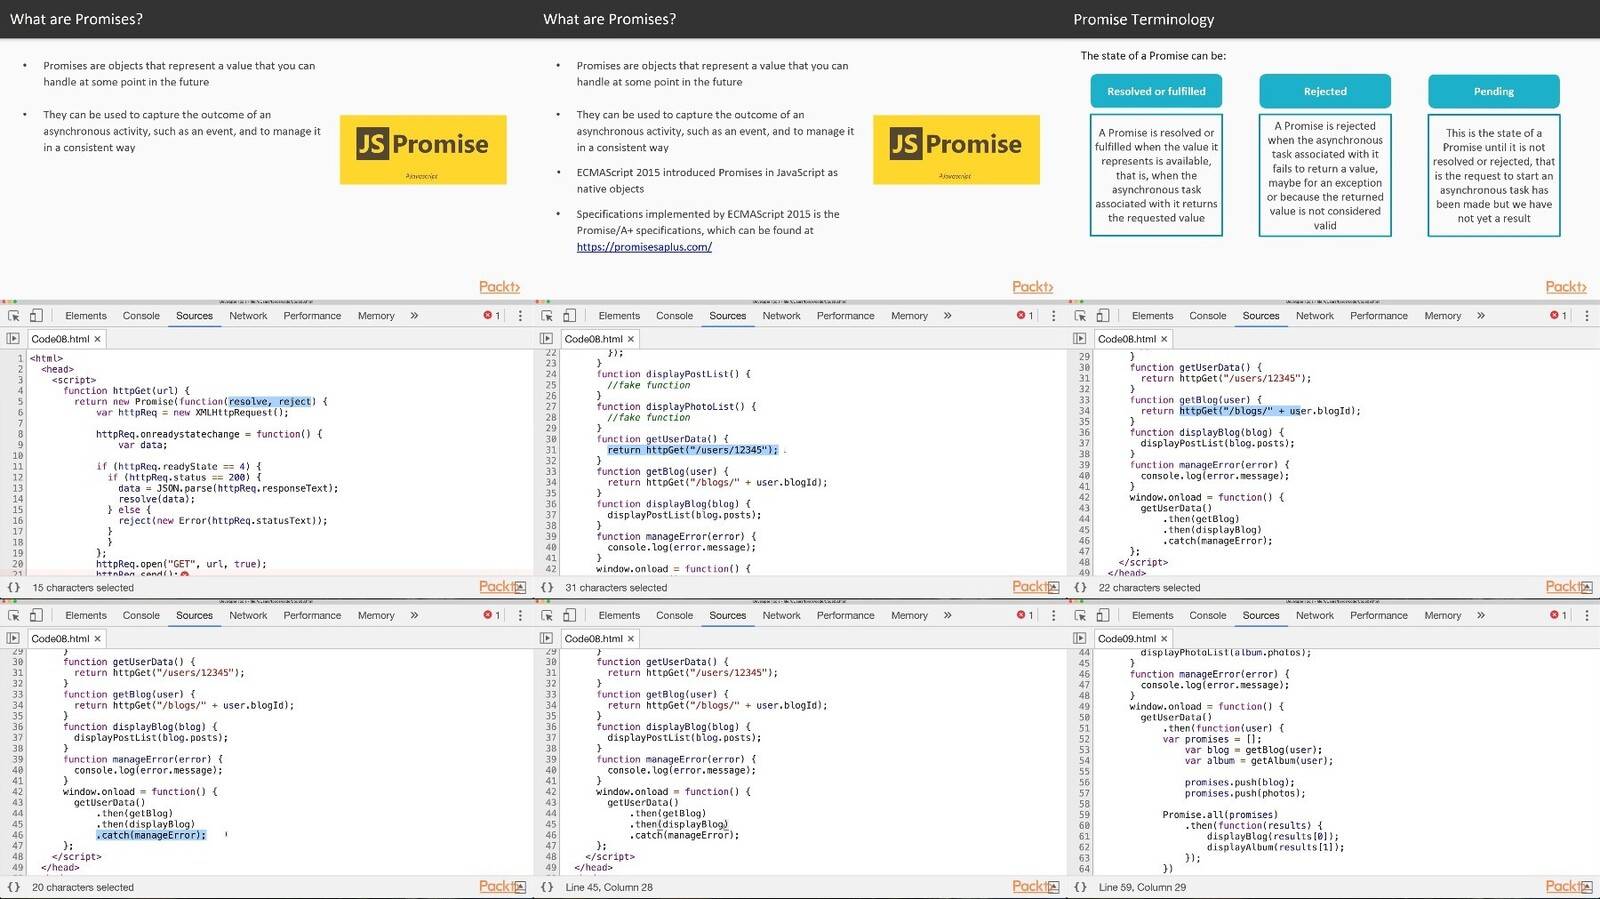Viewport: 1600px width, 899px height.
Task: Open Memory tab in 'Line 45, Column 28' panel
Action: (x=909, y=615)
